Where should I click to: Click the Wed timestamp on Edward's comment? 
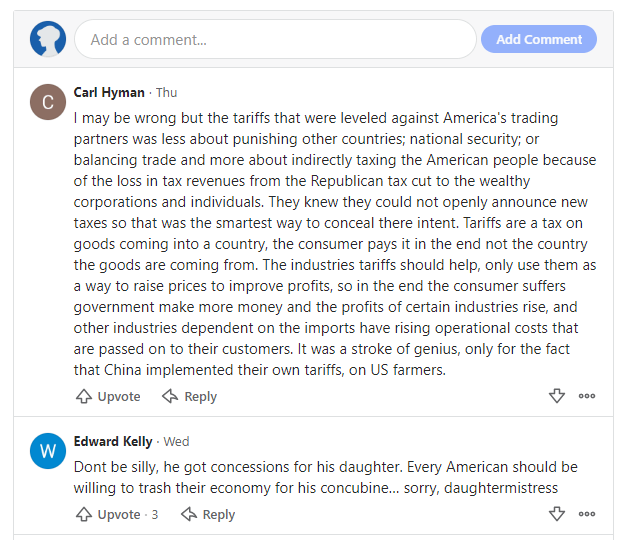[x=176, y=441]
